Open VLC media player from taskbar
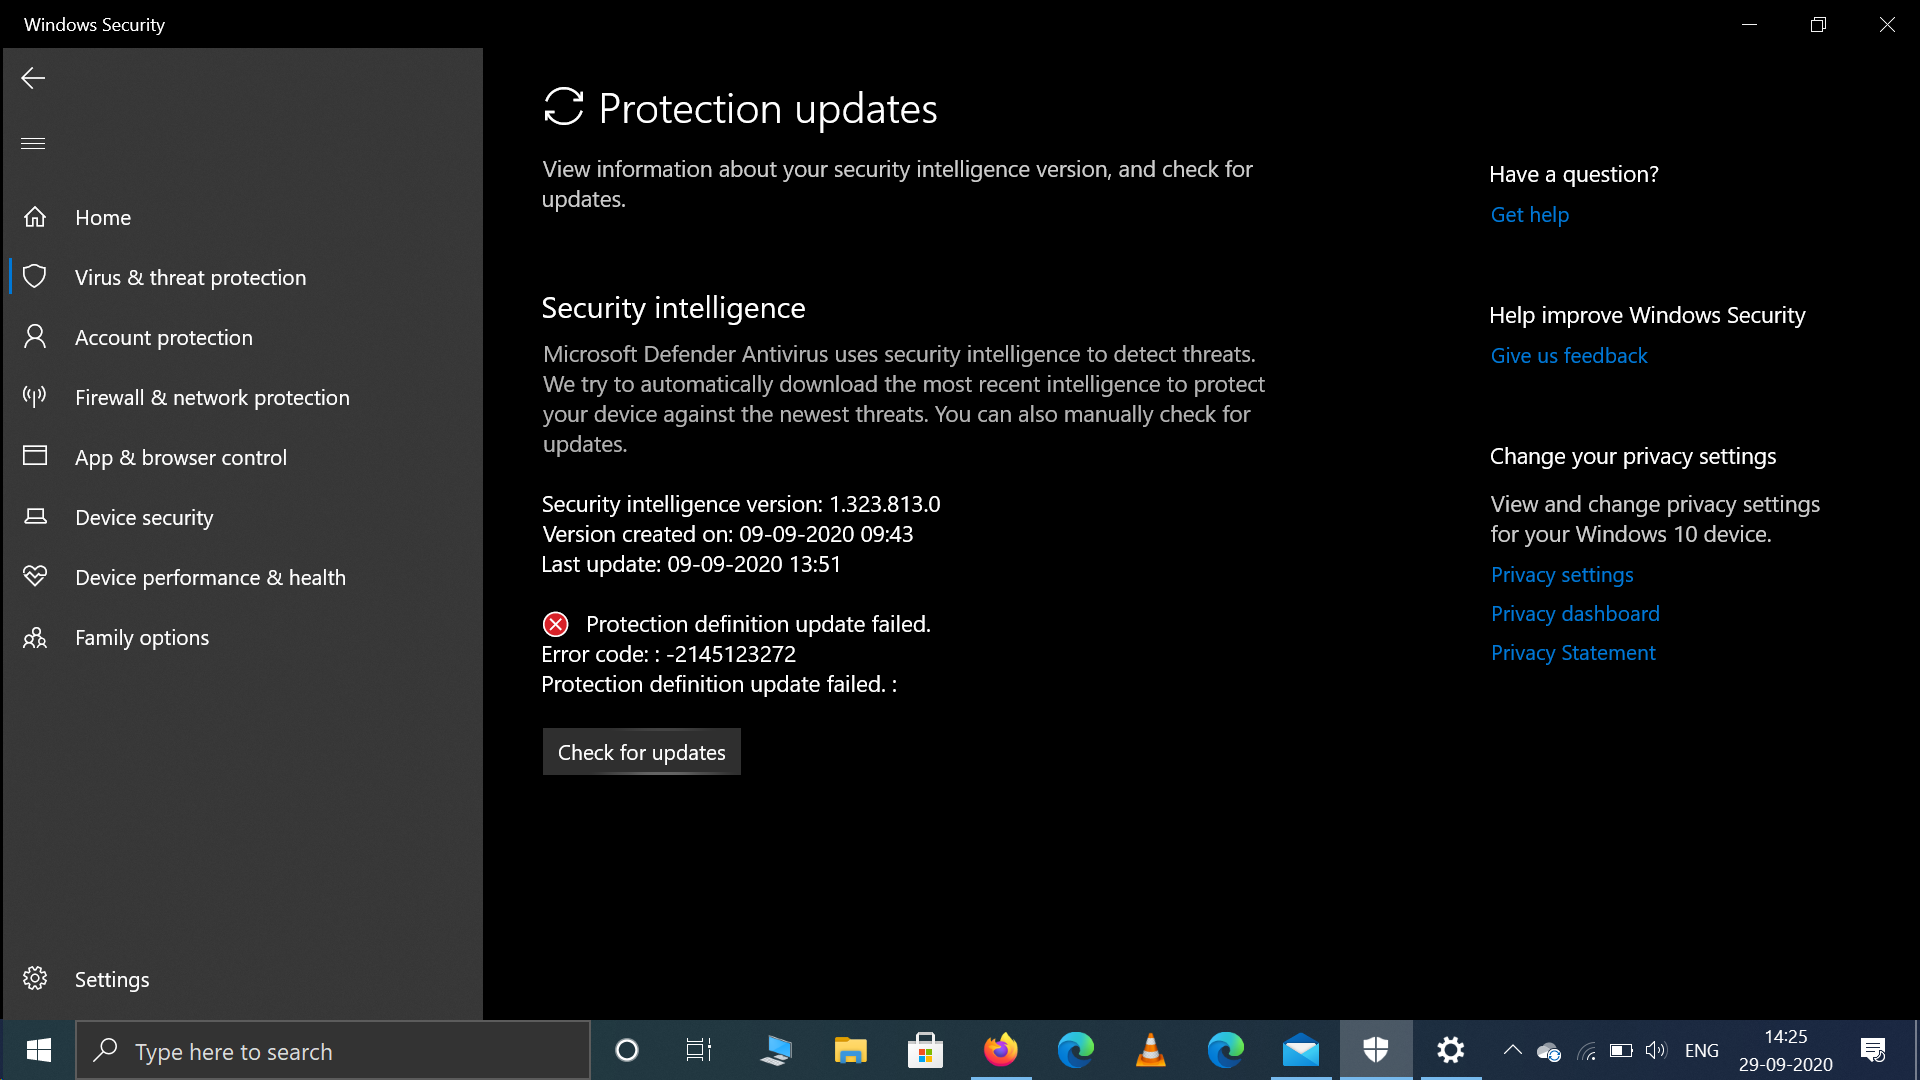The width and height of the screenshot is (1920, 1080). pos(1150,1050)
